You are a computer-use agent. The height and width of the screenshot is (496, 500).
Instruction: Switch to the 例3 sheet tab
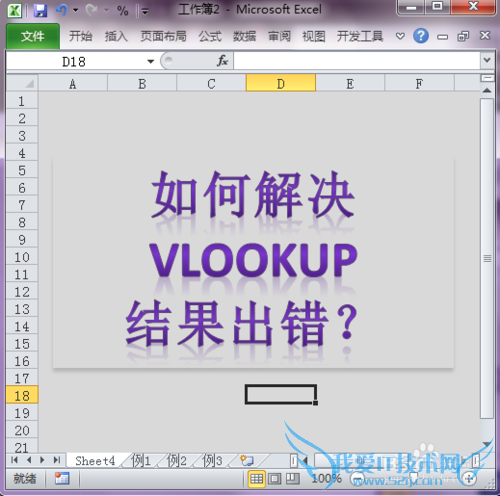tap(213, 461)
